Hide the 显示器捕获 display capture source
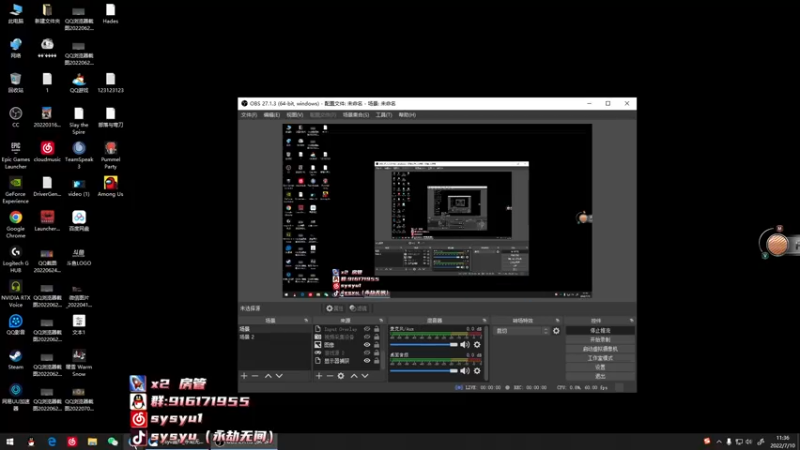 coord(367,361)
